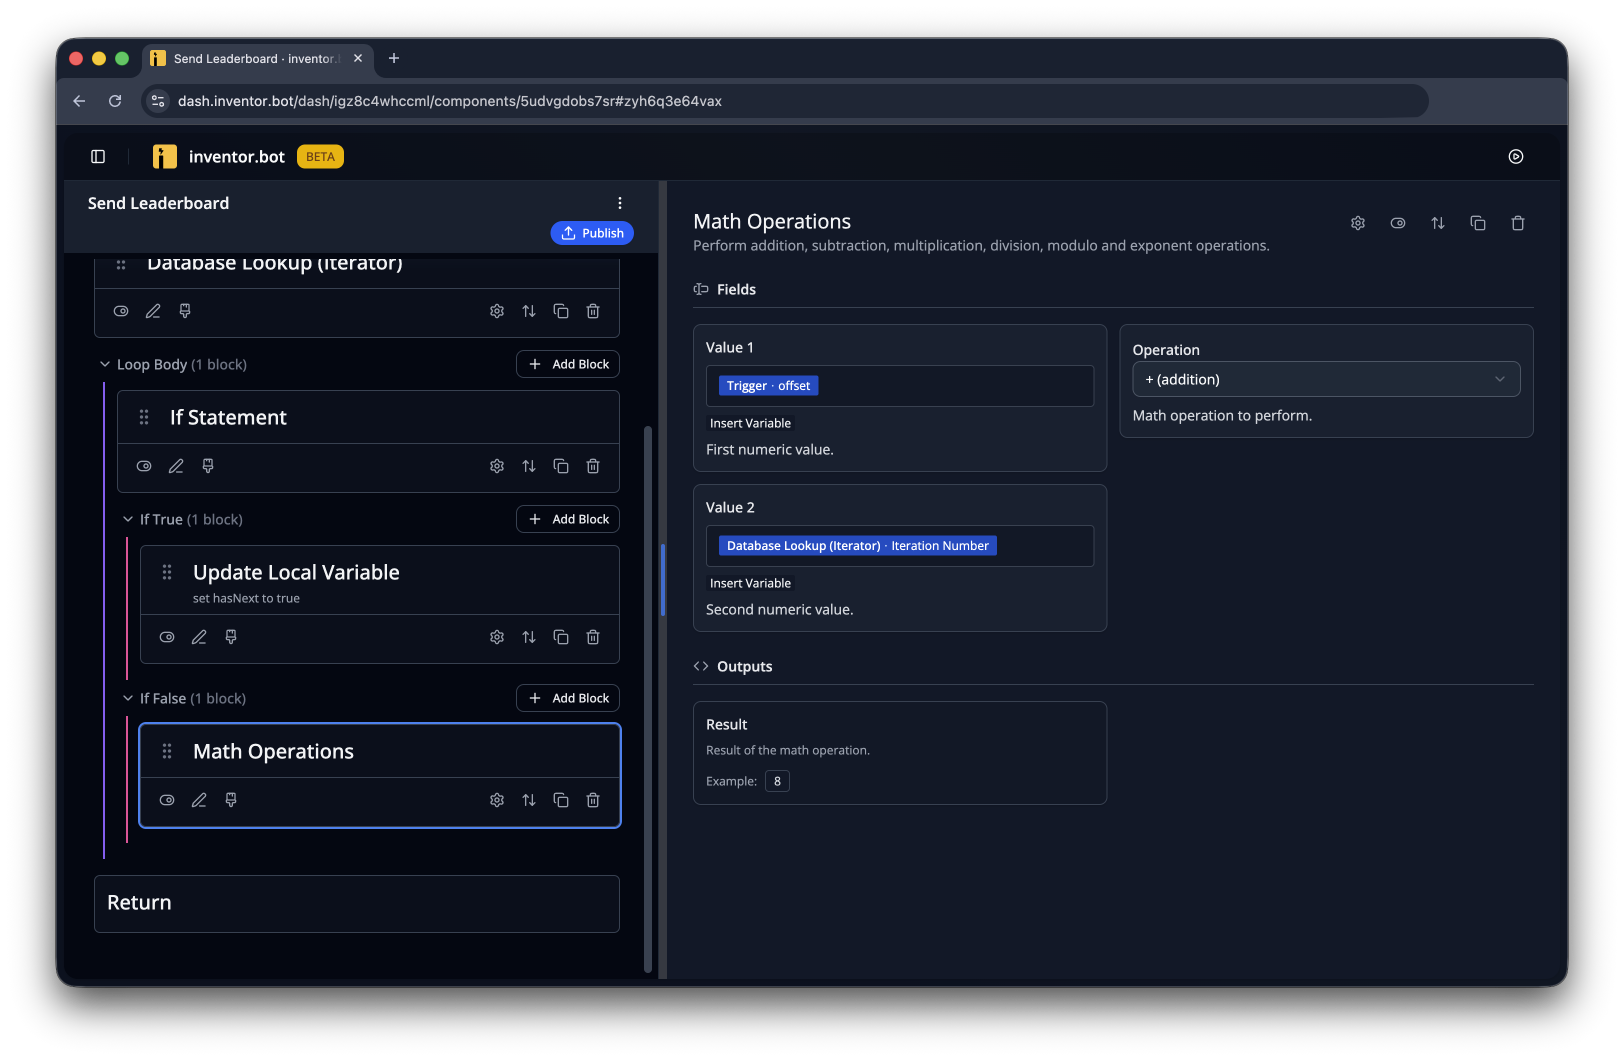Screen dimensions: 1624x1061
Task: Click Add Block in the If True section
Action: coord(568,519)
